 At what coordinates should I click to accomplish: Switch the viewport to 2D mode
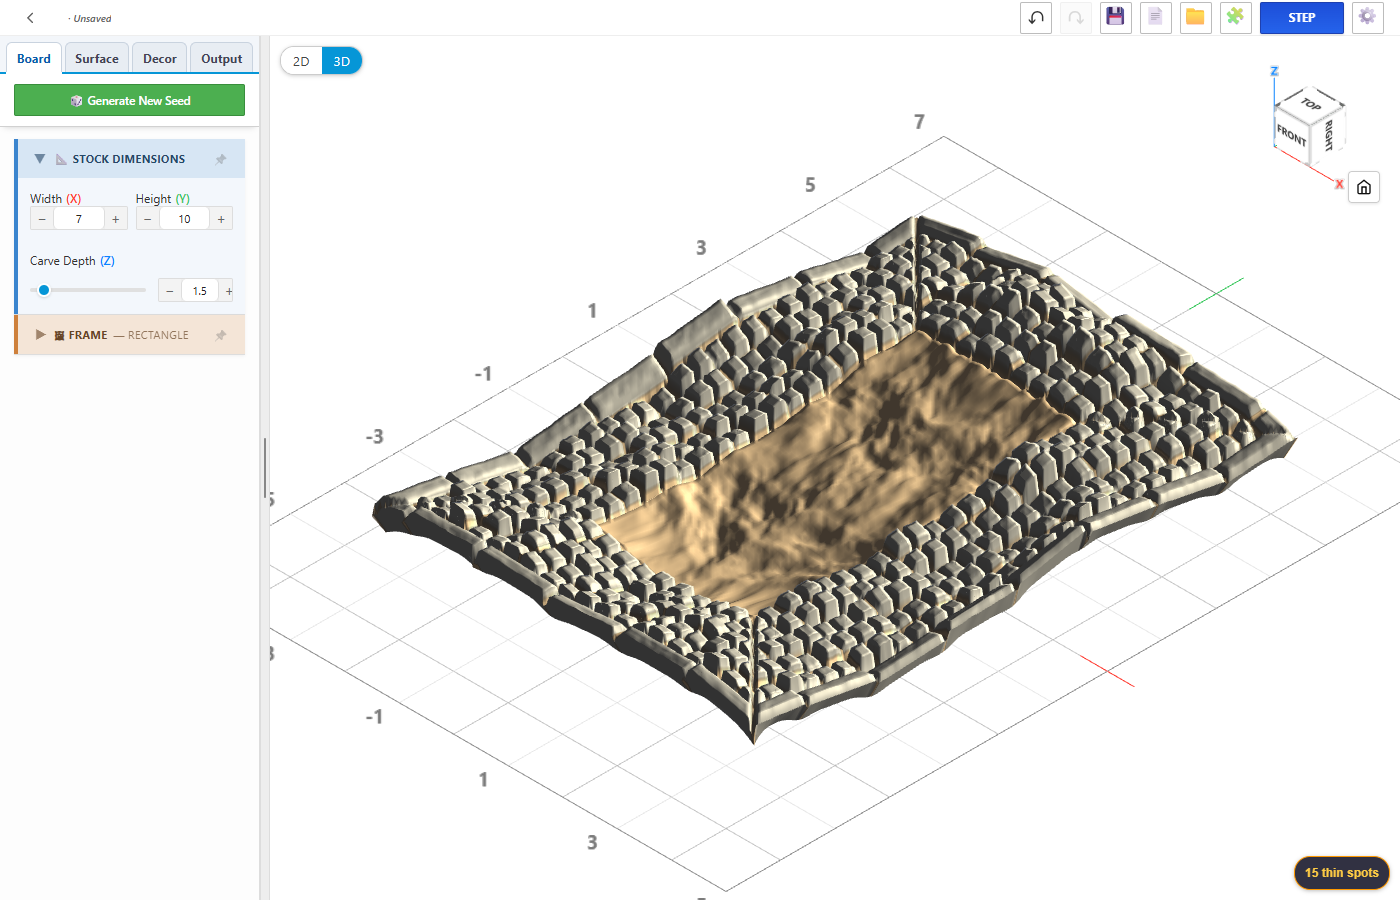301,61
